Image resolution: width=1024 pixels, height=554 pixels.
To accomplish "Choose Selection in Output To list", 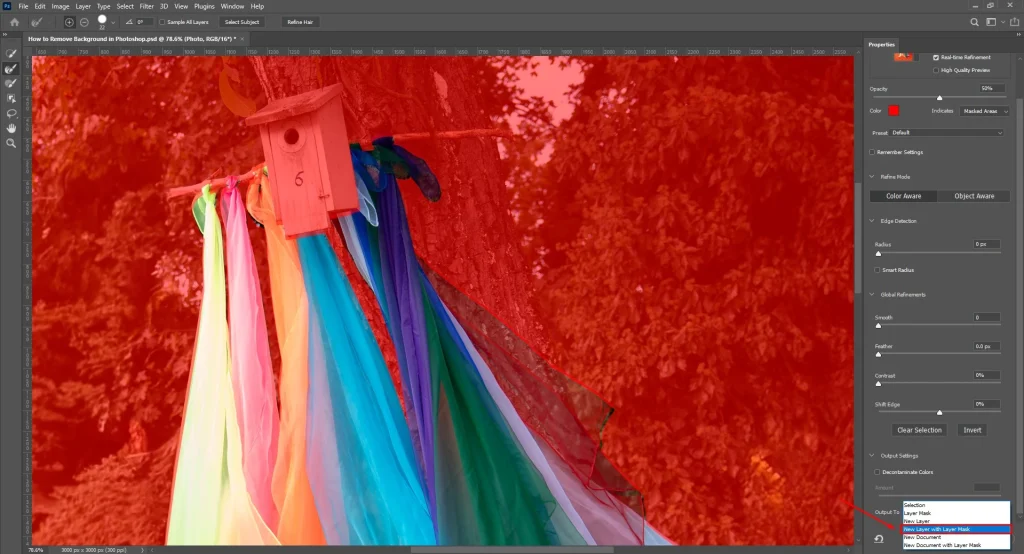I will tap(956, 505).
